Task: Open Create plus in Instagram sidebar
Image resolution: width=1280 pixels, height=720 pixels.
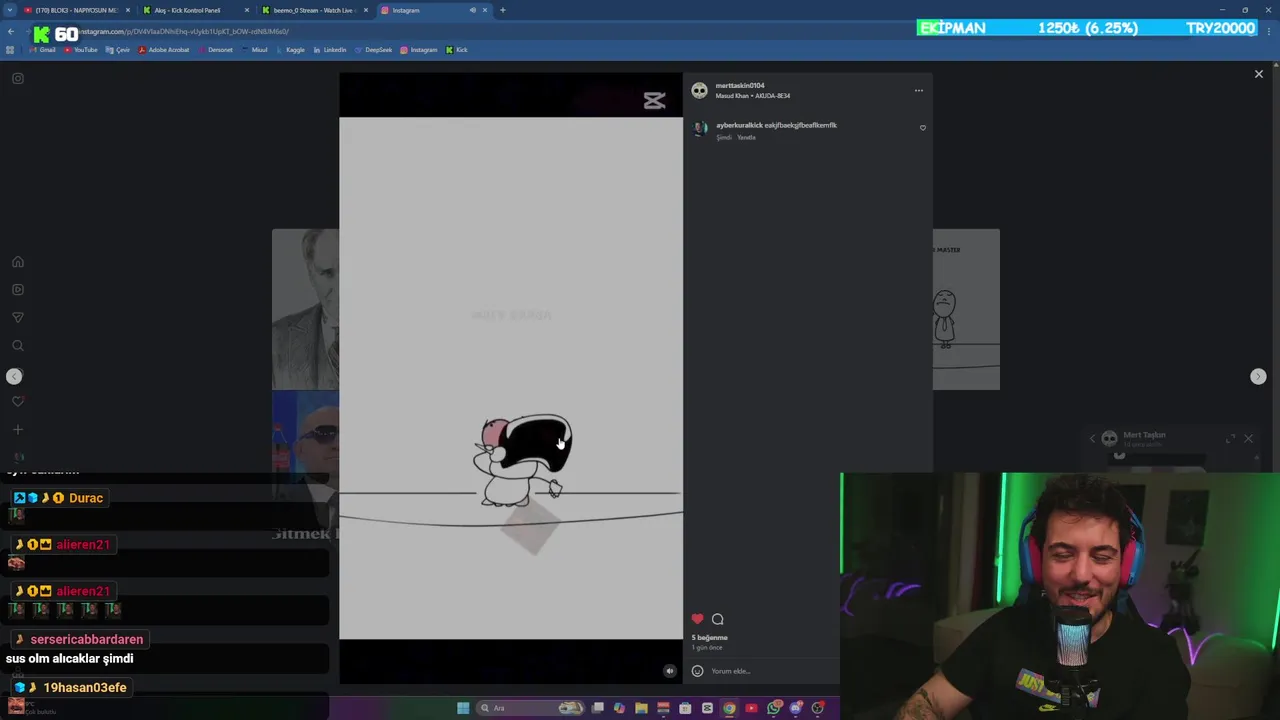Action: [x=18, y=430]
